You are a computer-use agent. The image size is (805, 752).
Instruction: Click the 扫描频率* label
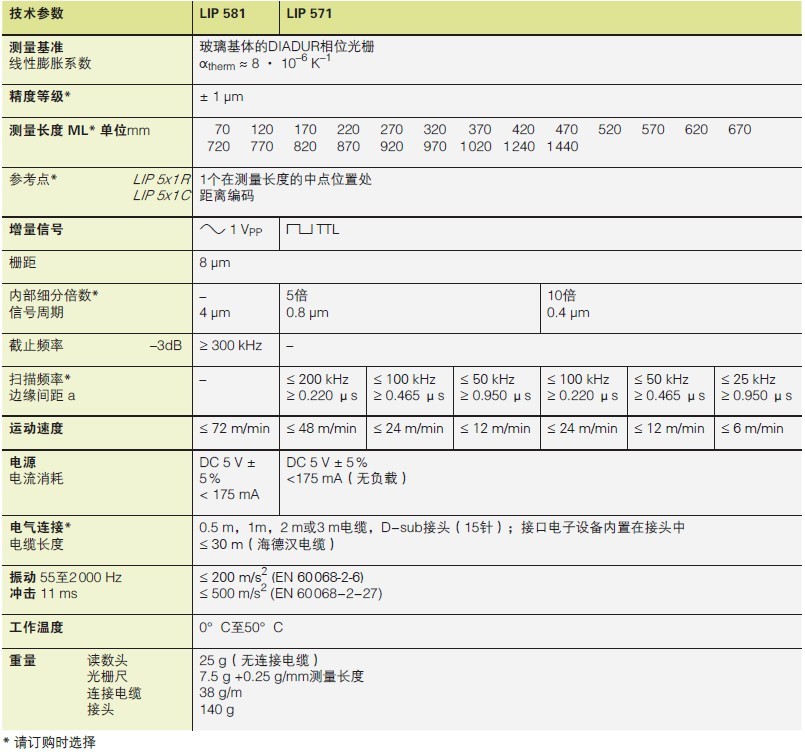(x=40, y=379)
